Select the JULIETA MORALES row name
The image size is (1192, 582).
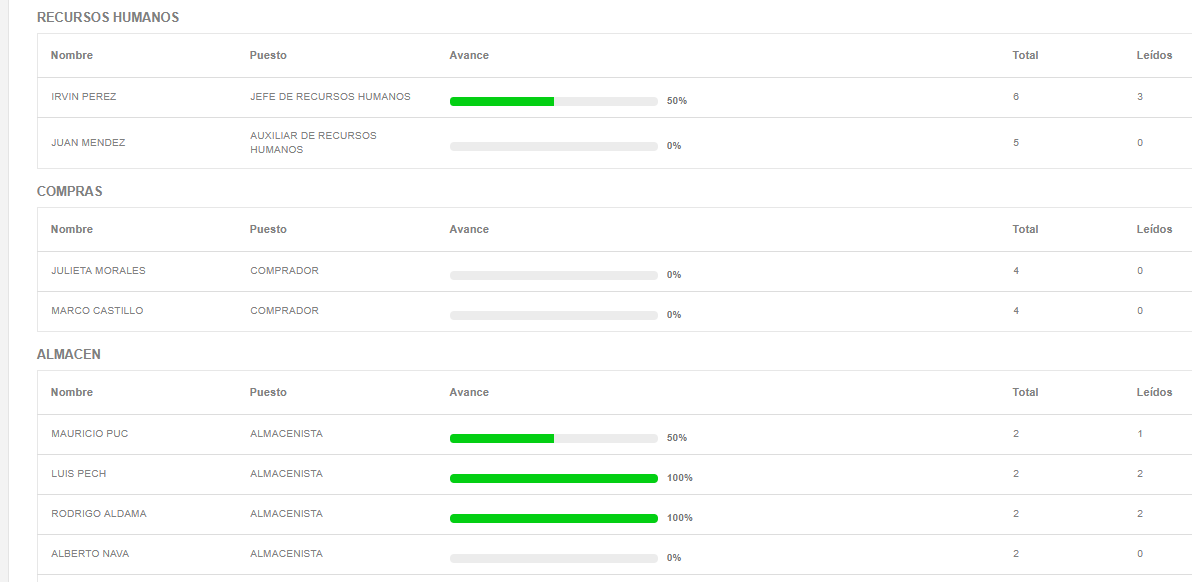[98, 270]
